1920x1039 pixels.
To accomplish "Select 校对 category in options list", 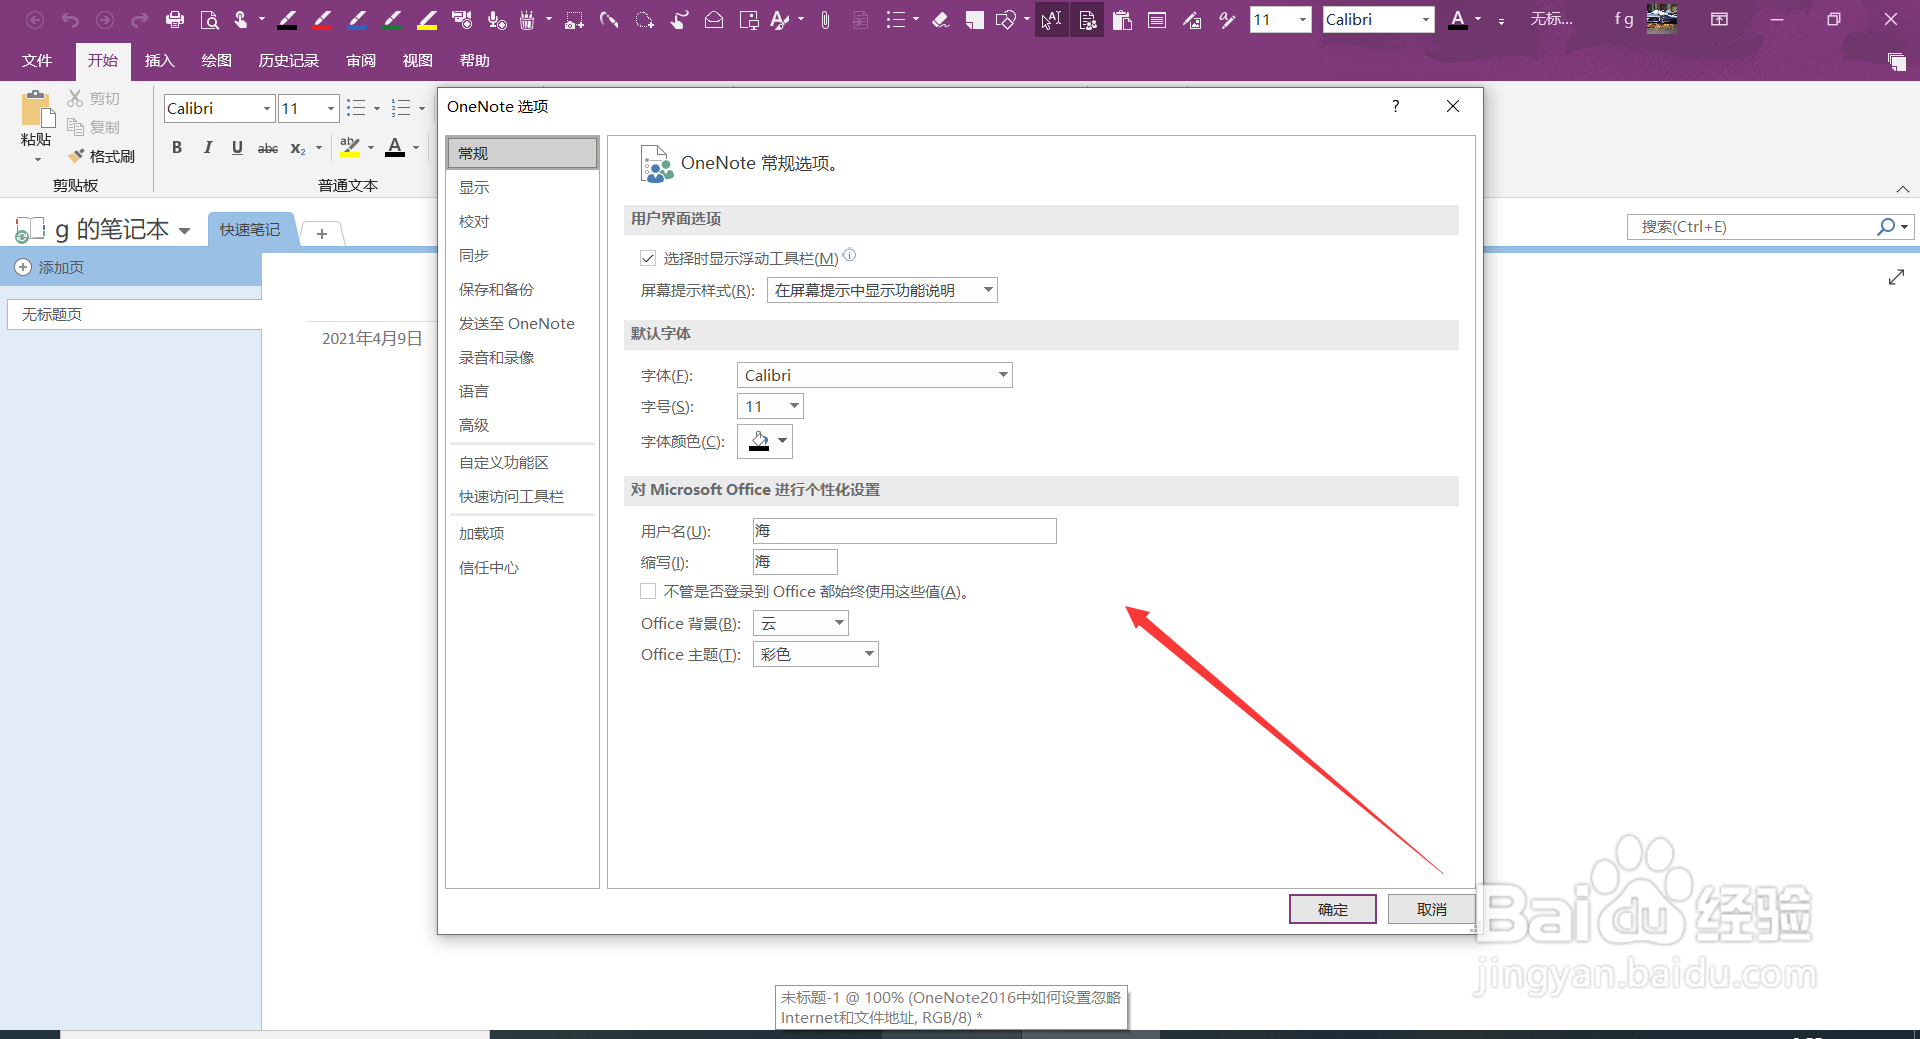I will coord(522,221).
